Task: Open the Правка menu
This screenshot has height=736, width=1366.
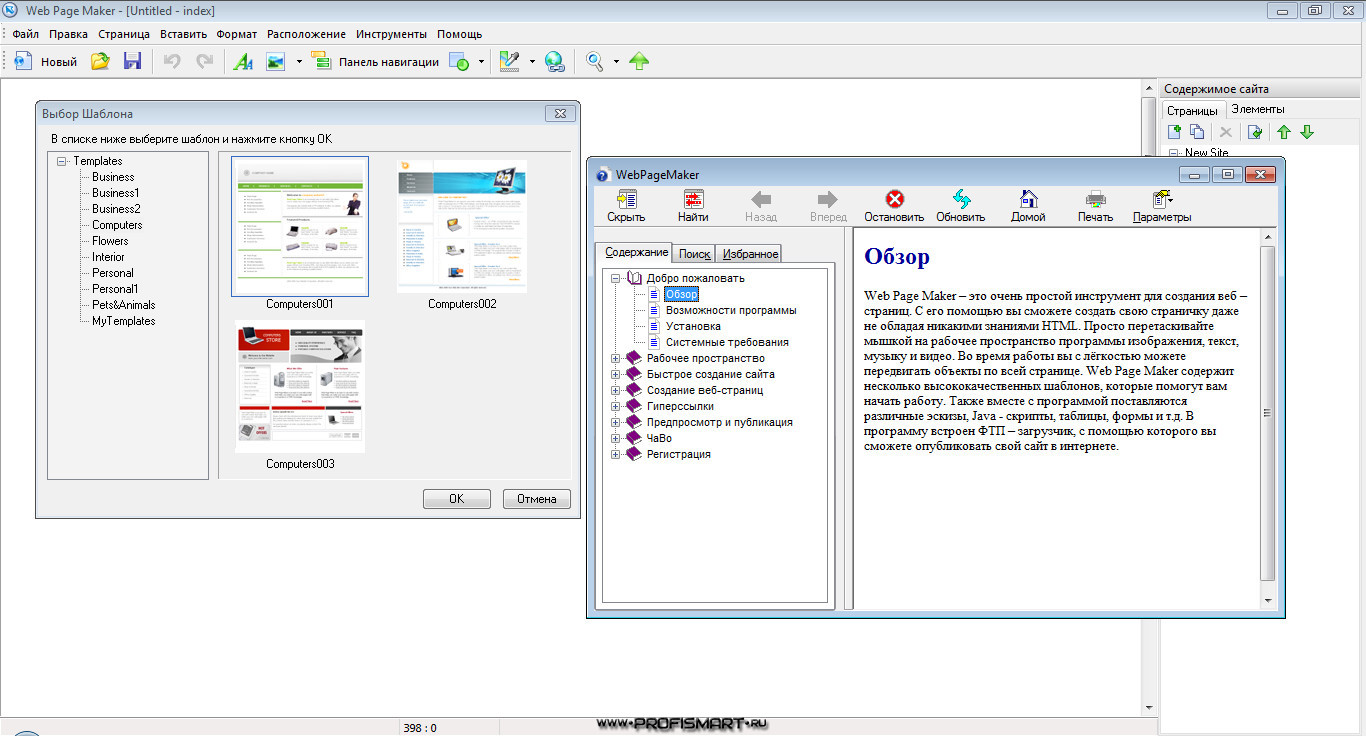Action: (68, 34)
